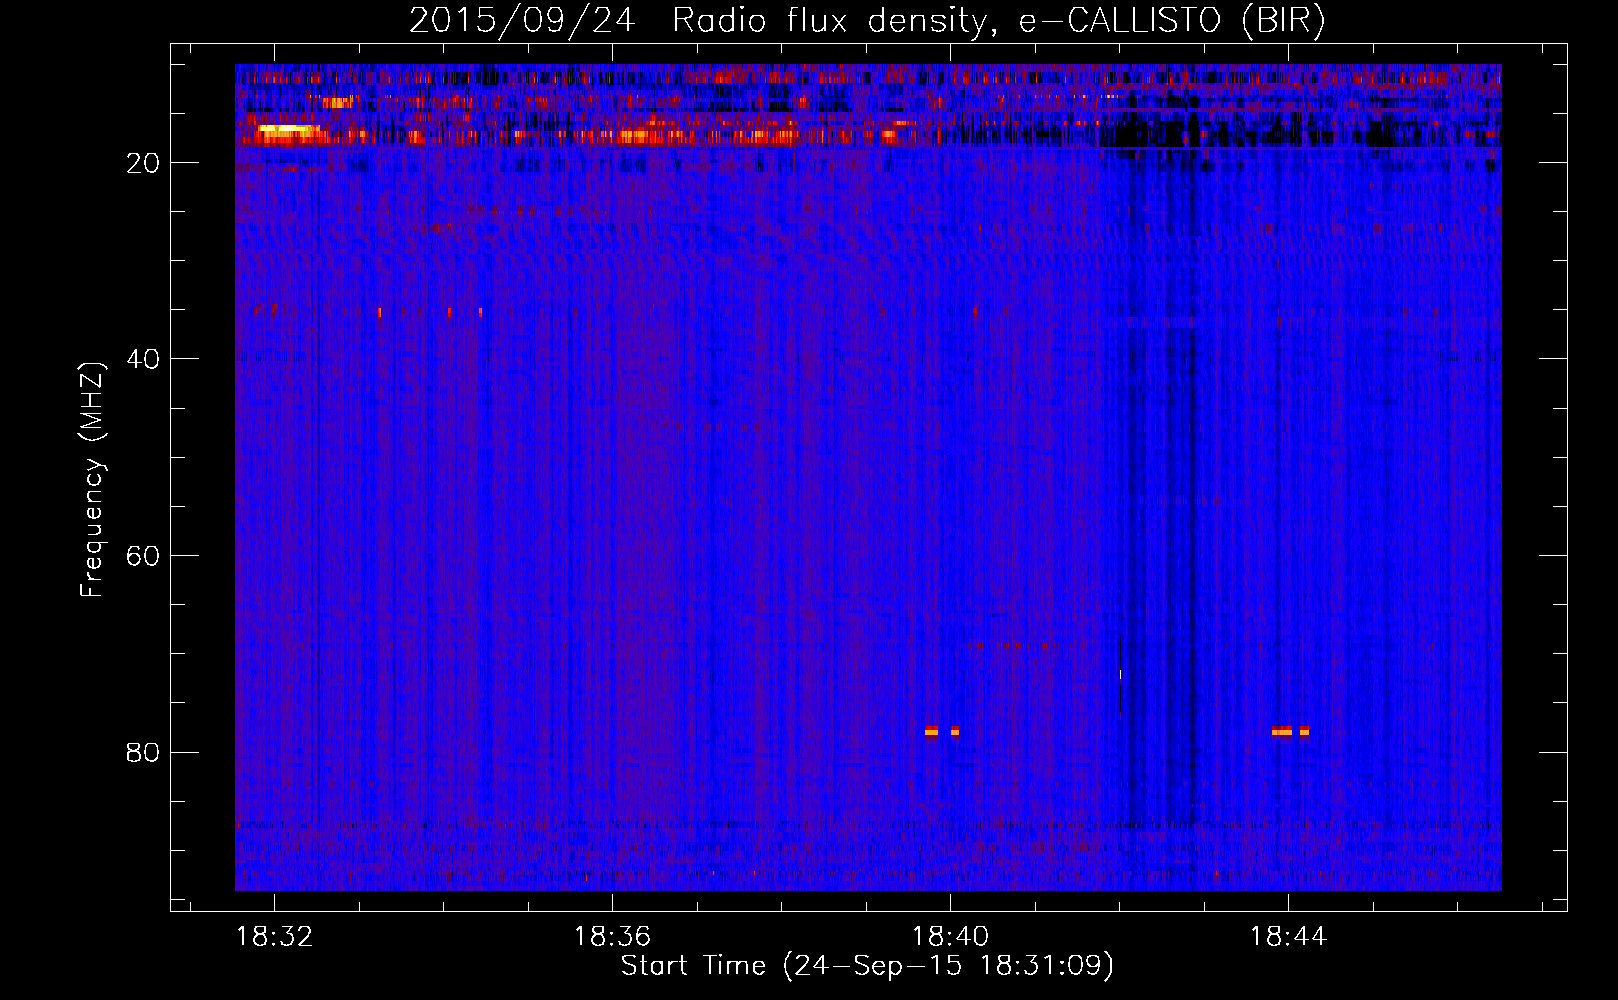Click the 18:36 time tick label
The width and height of the screenshot is (1618, 1000).
[612, 936]
